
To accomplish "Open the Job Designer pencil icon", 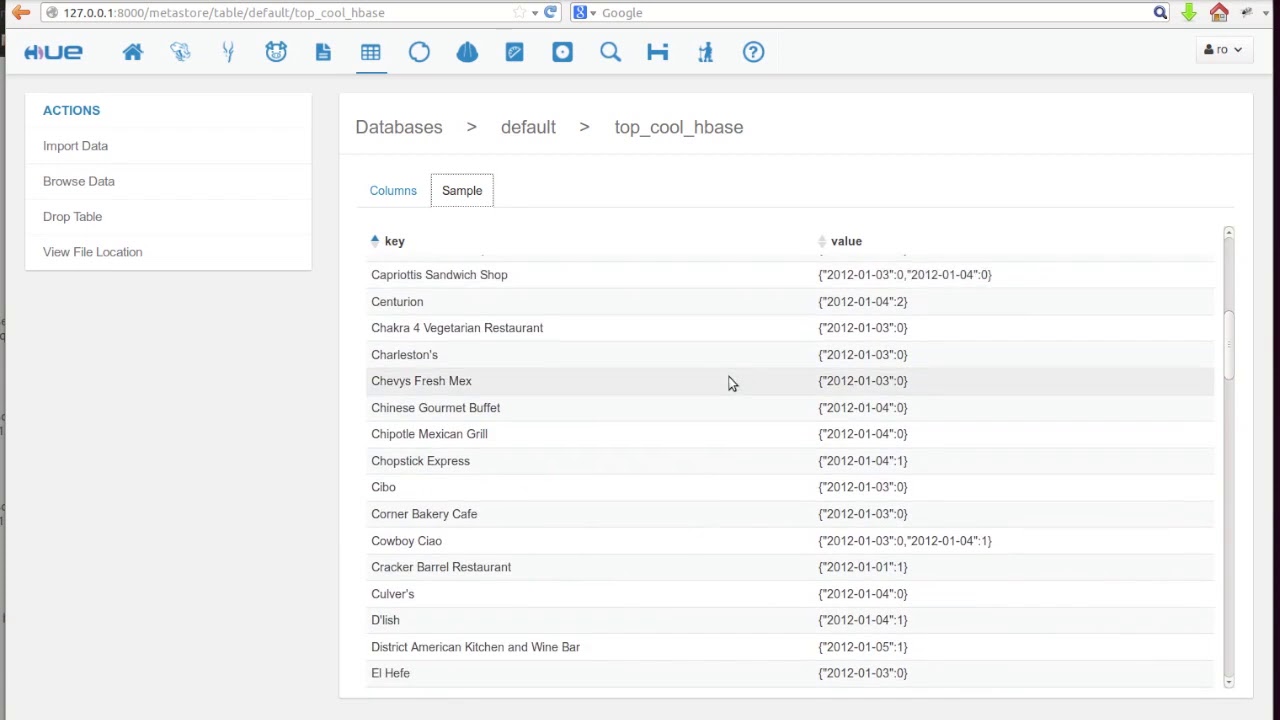I will [x=514, y=52].
